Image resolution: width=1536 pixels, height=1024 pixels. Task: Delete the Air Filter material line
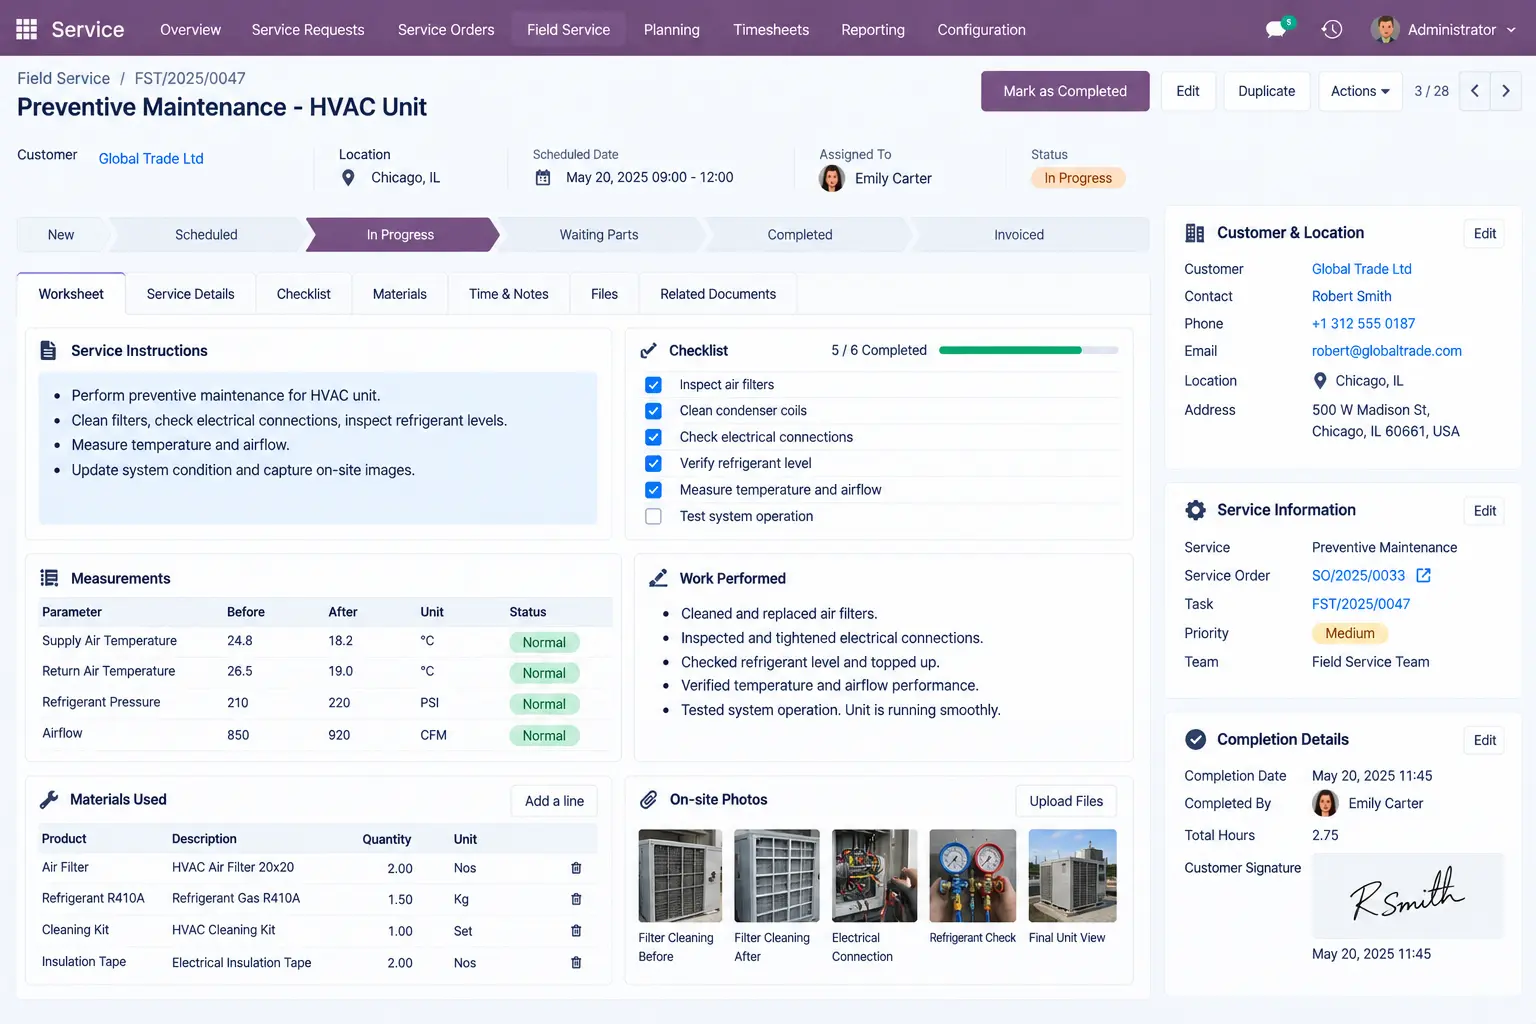(576, 868)
